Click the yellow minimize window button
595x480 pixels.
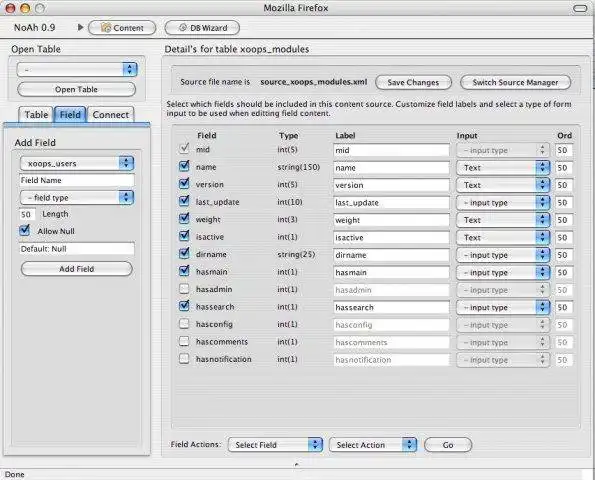click(x=25, y=8)
